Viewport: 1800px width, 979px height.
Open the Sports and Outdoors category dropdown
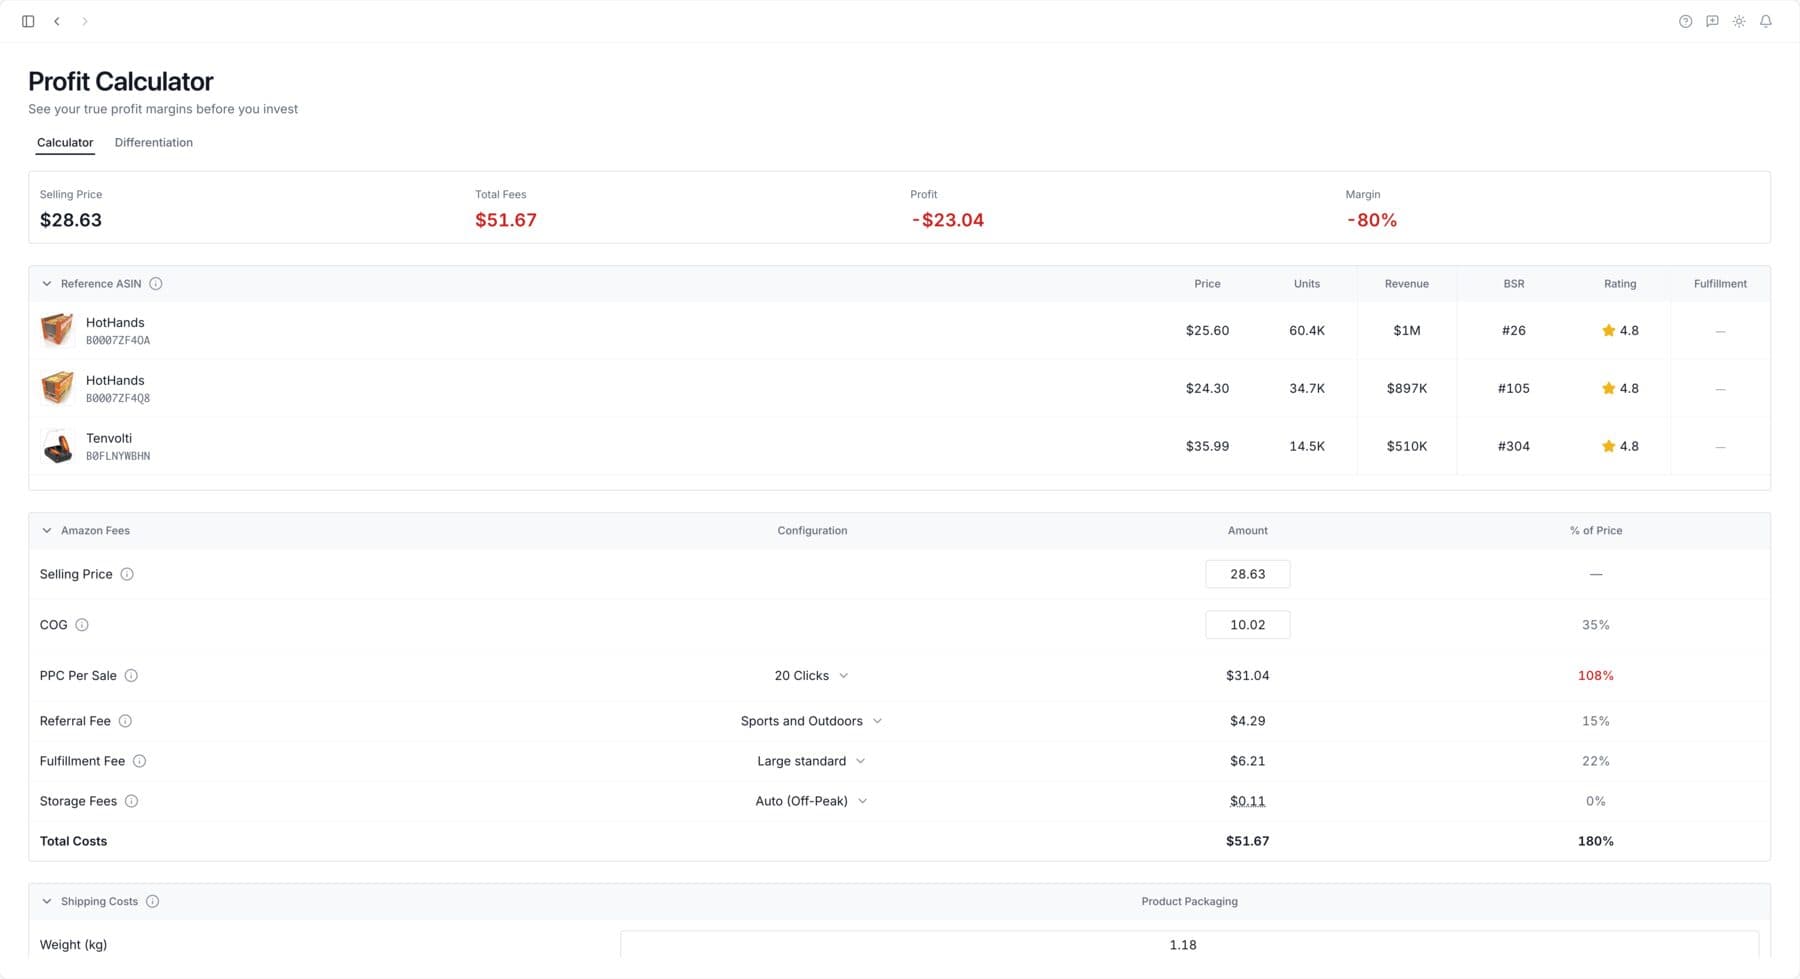812,721
